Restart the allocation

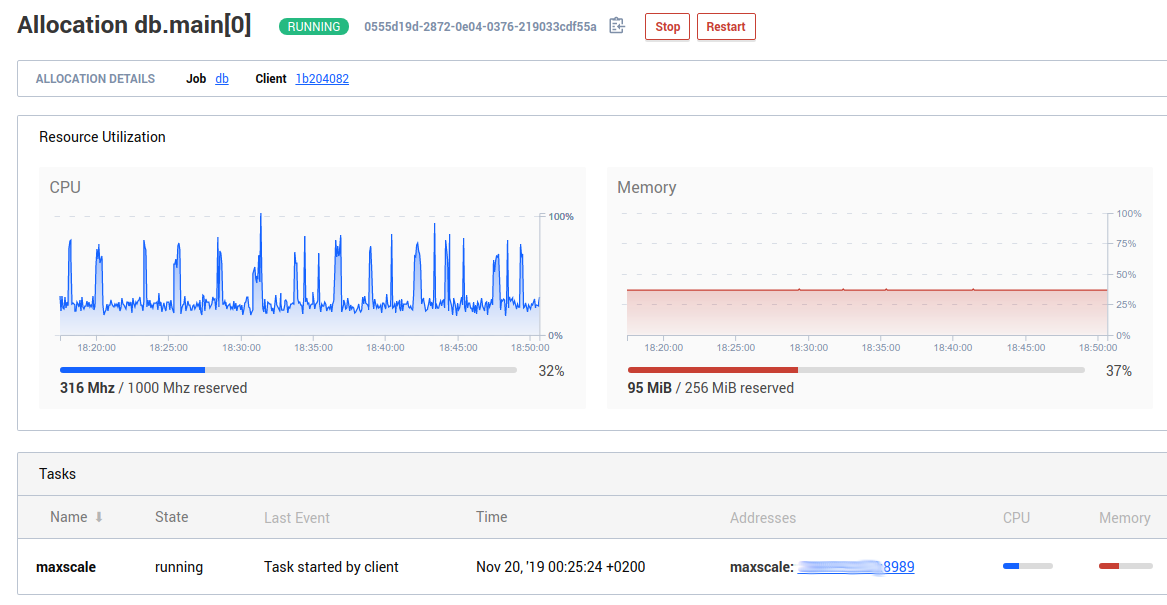(725, 27)
